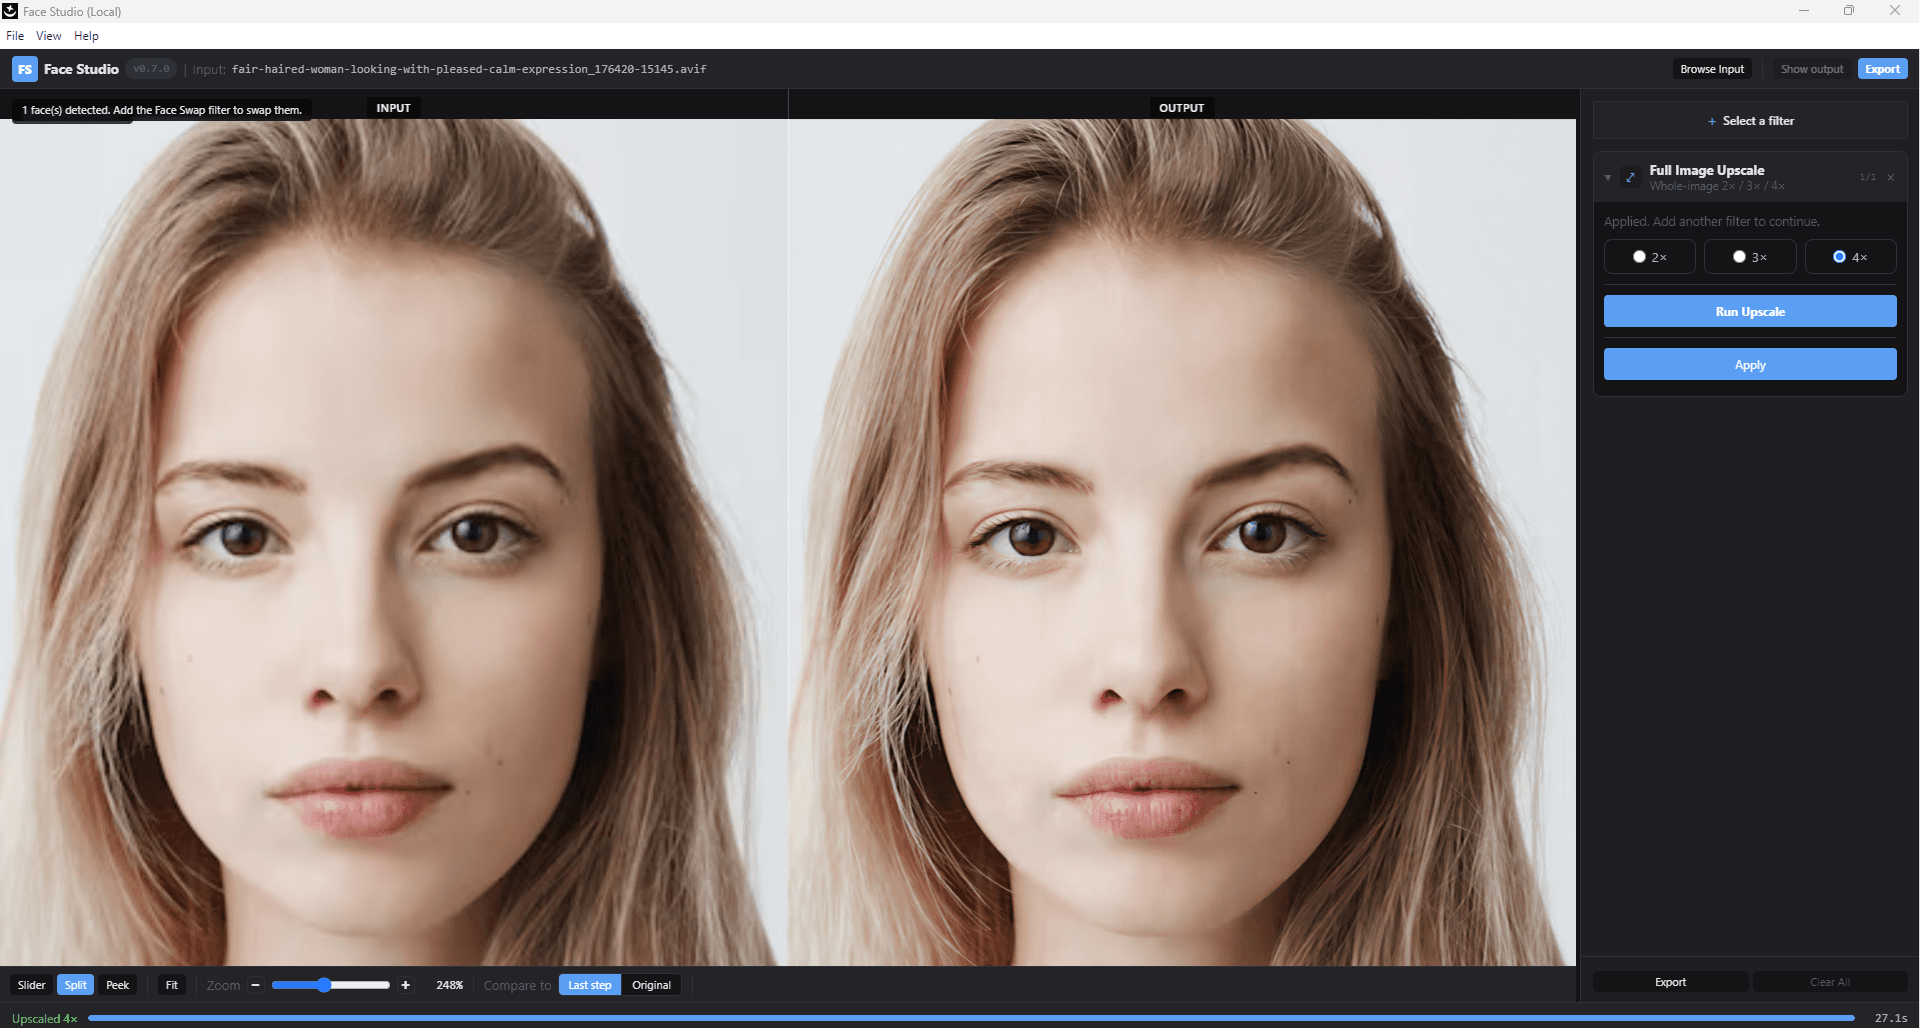Click the zoom slider handle
Viewport: 1920px width, 1028px height.
(x=324, y=985)
